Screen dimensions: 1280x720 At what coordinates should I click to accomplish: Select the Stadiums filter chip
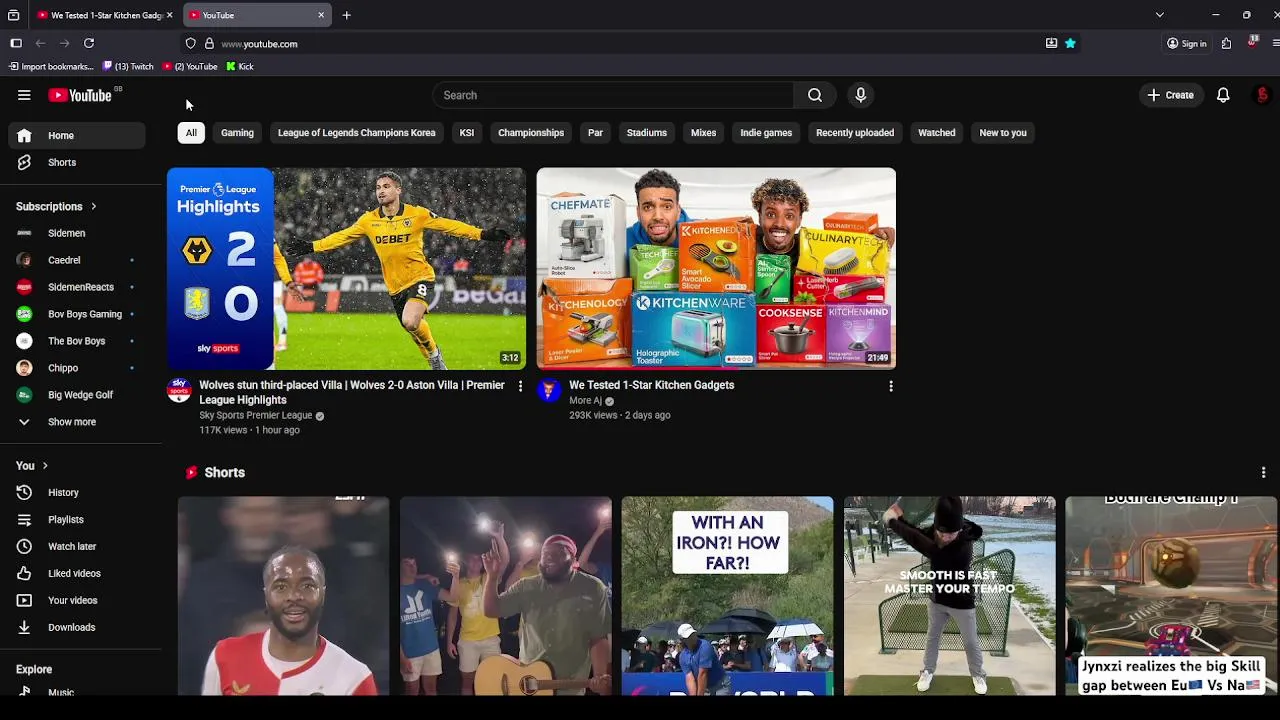coord(647,132)
